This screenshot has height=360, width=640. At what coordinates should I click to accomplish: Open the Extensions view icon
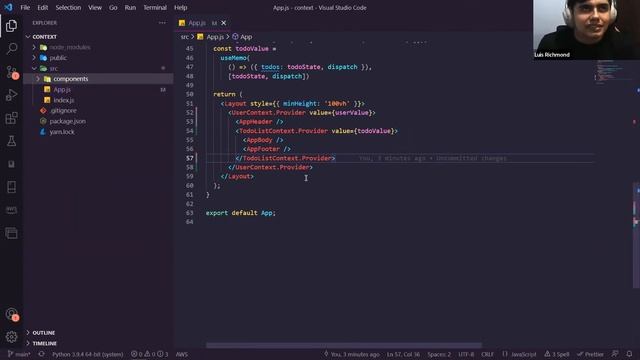(x=11, y=118)
